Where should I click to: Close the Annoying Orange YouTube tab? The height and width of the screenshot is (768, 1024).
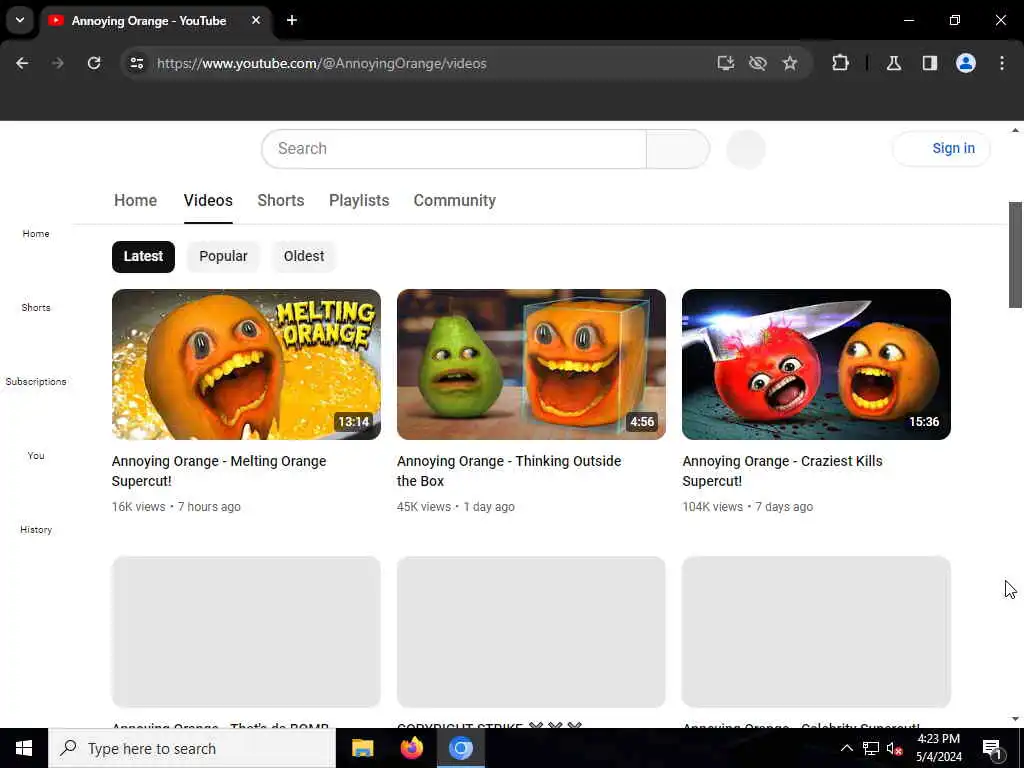click(256, 20)
